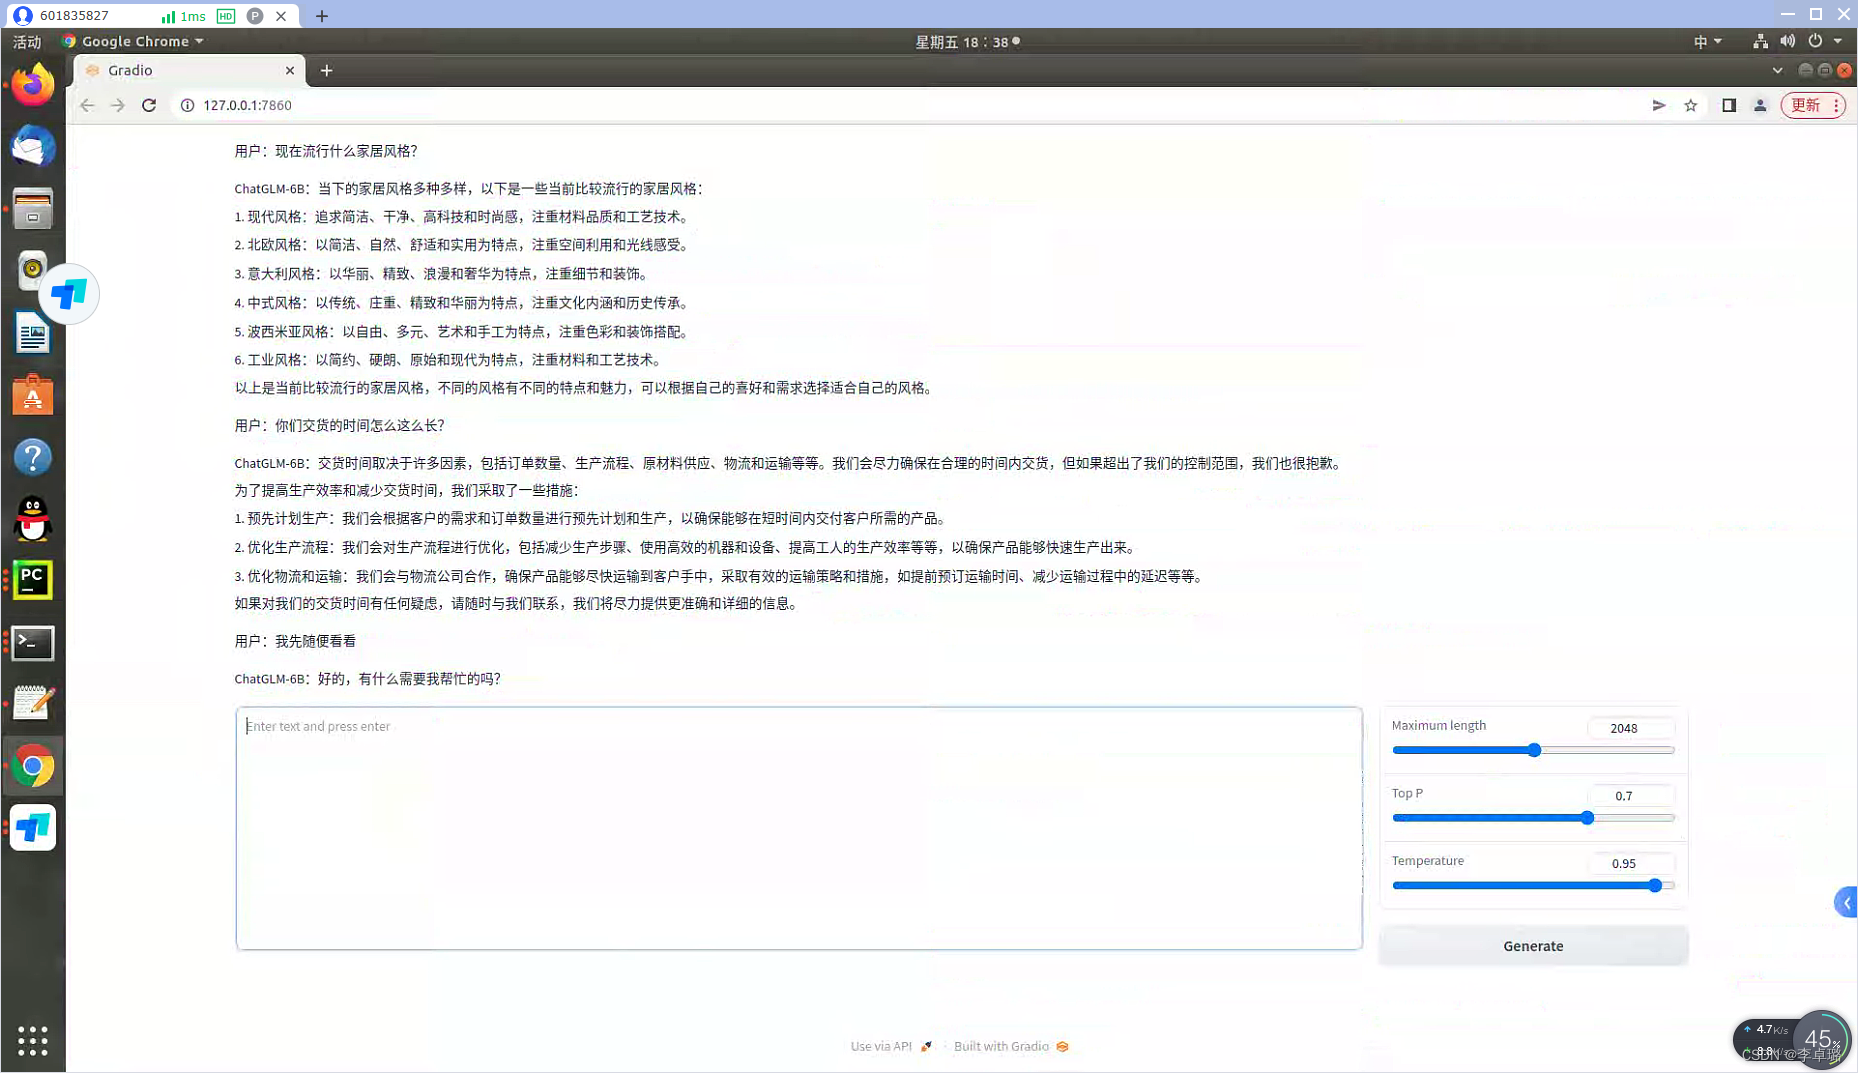Go back in Chrome history
1858x1073 pixels.
[x=87, y=105]
